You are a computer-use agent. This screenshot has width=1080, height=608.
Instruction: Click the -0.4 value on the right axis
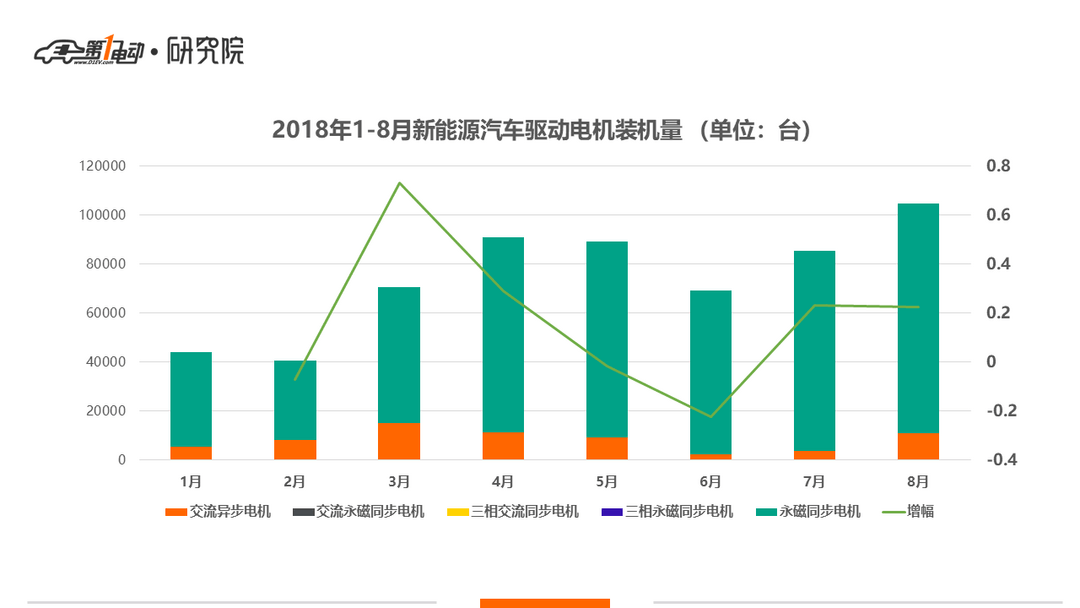click(1001, 459)
